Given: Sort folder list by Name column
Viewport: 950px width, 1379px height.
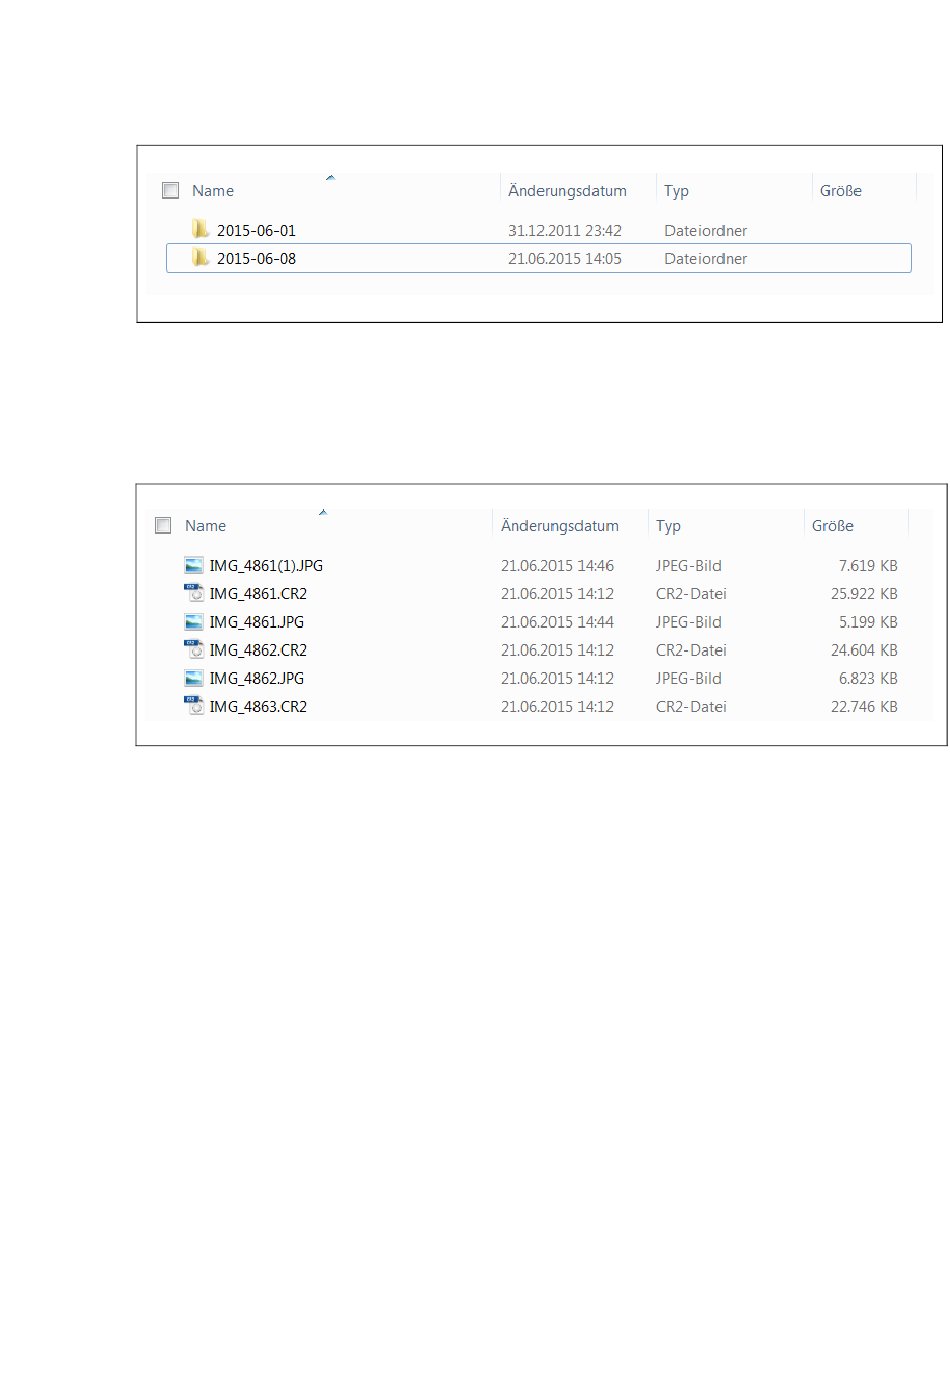Looking at the screenshot, I should 213,190.
